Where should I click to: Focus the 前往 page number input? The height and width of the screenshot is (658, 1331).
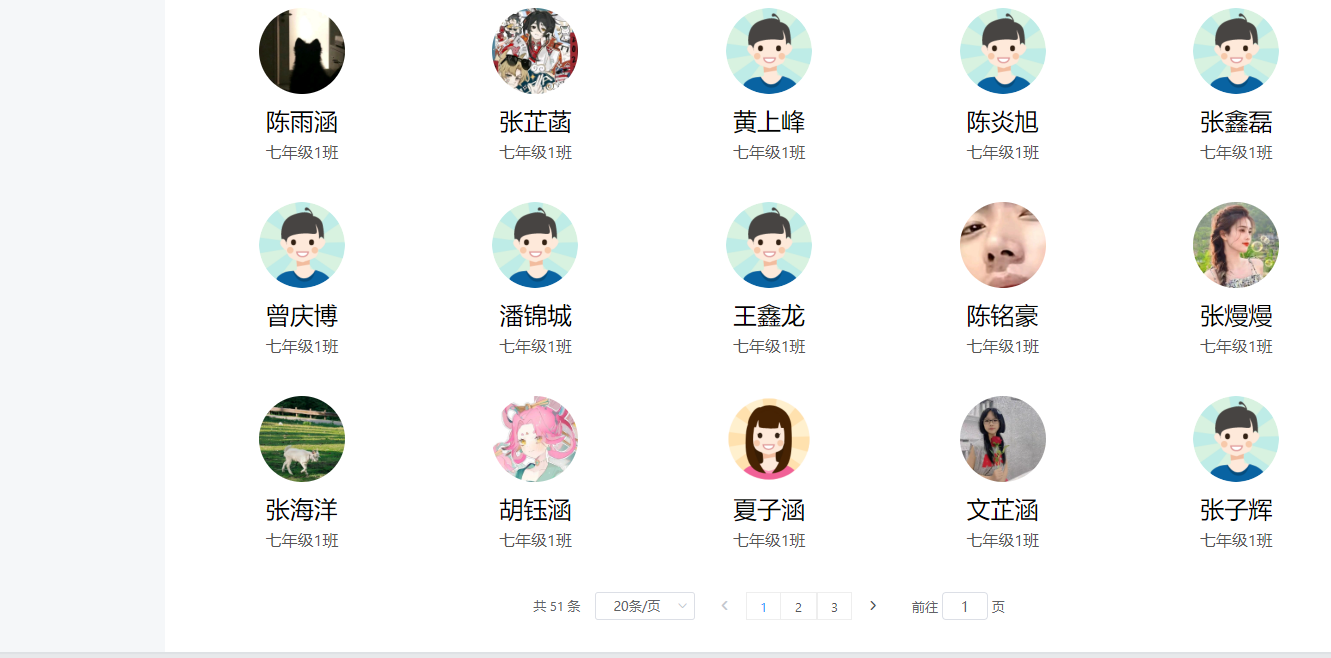pos(965,606)
